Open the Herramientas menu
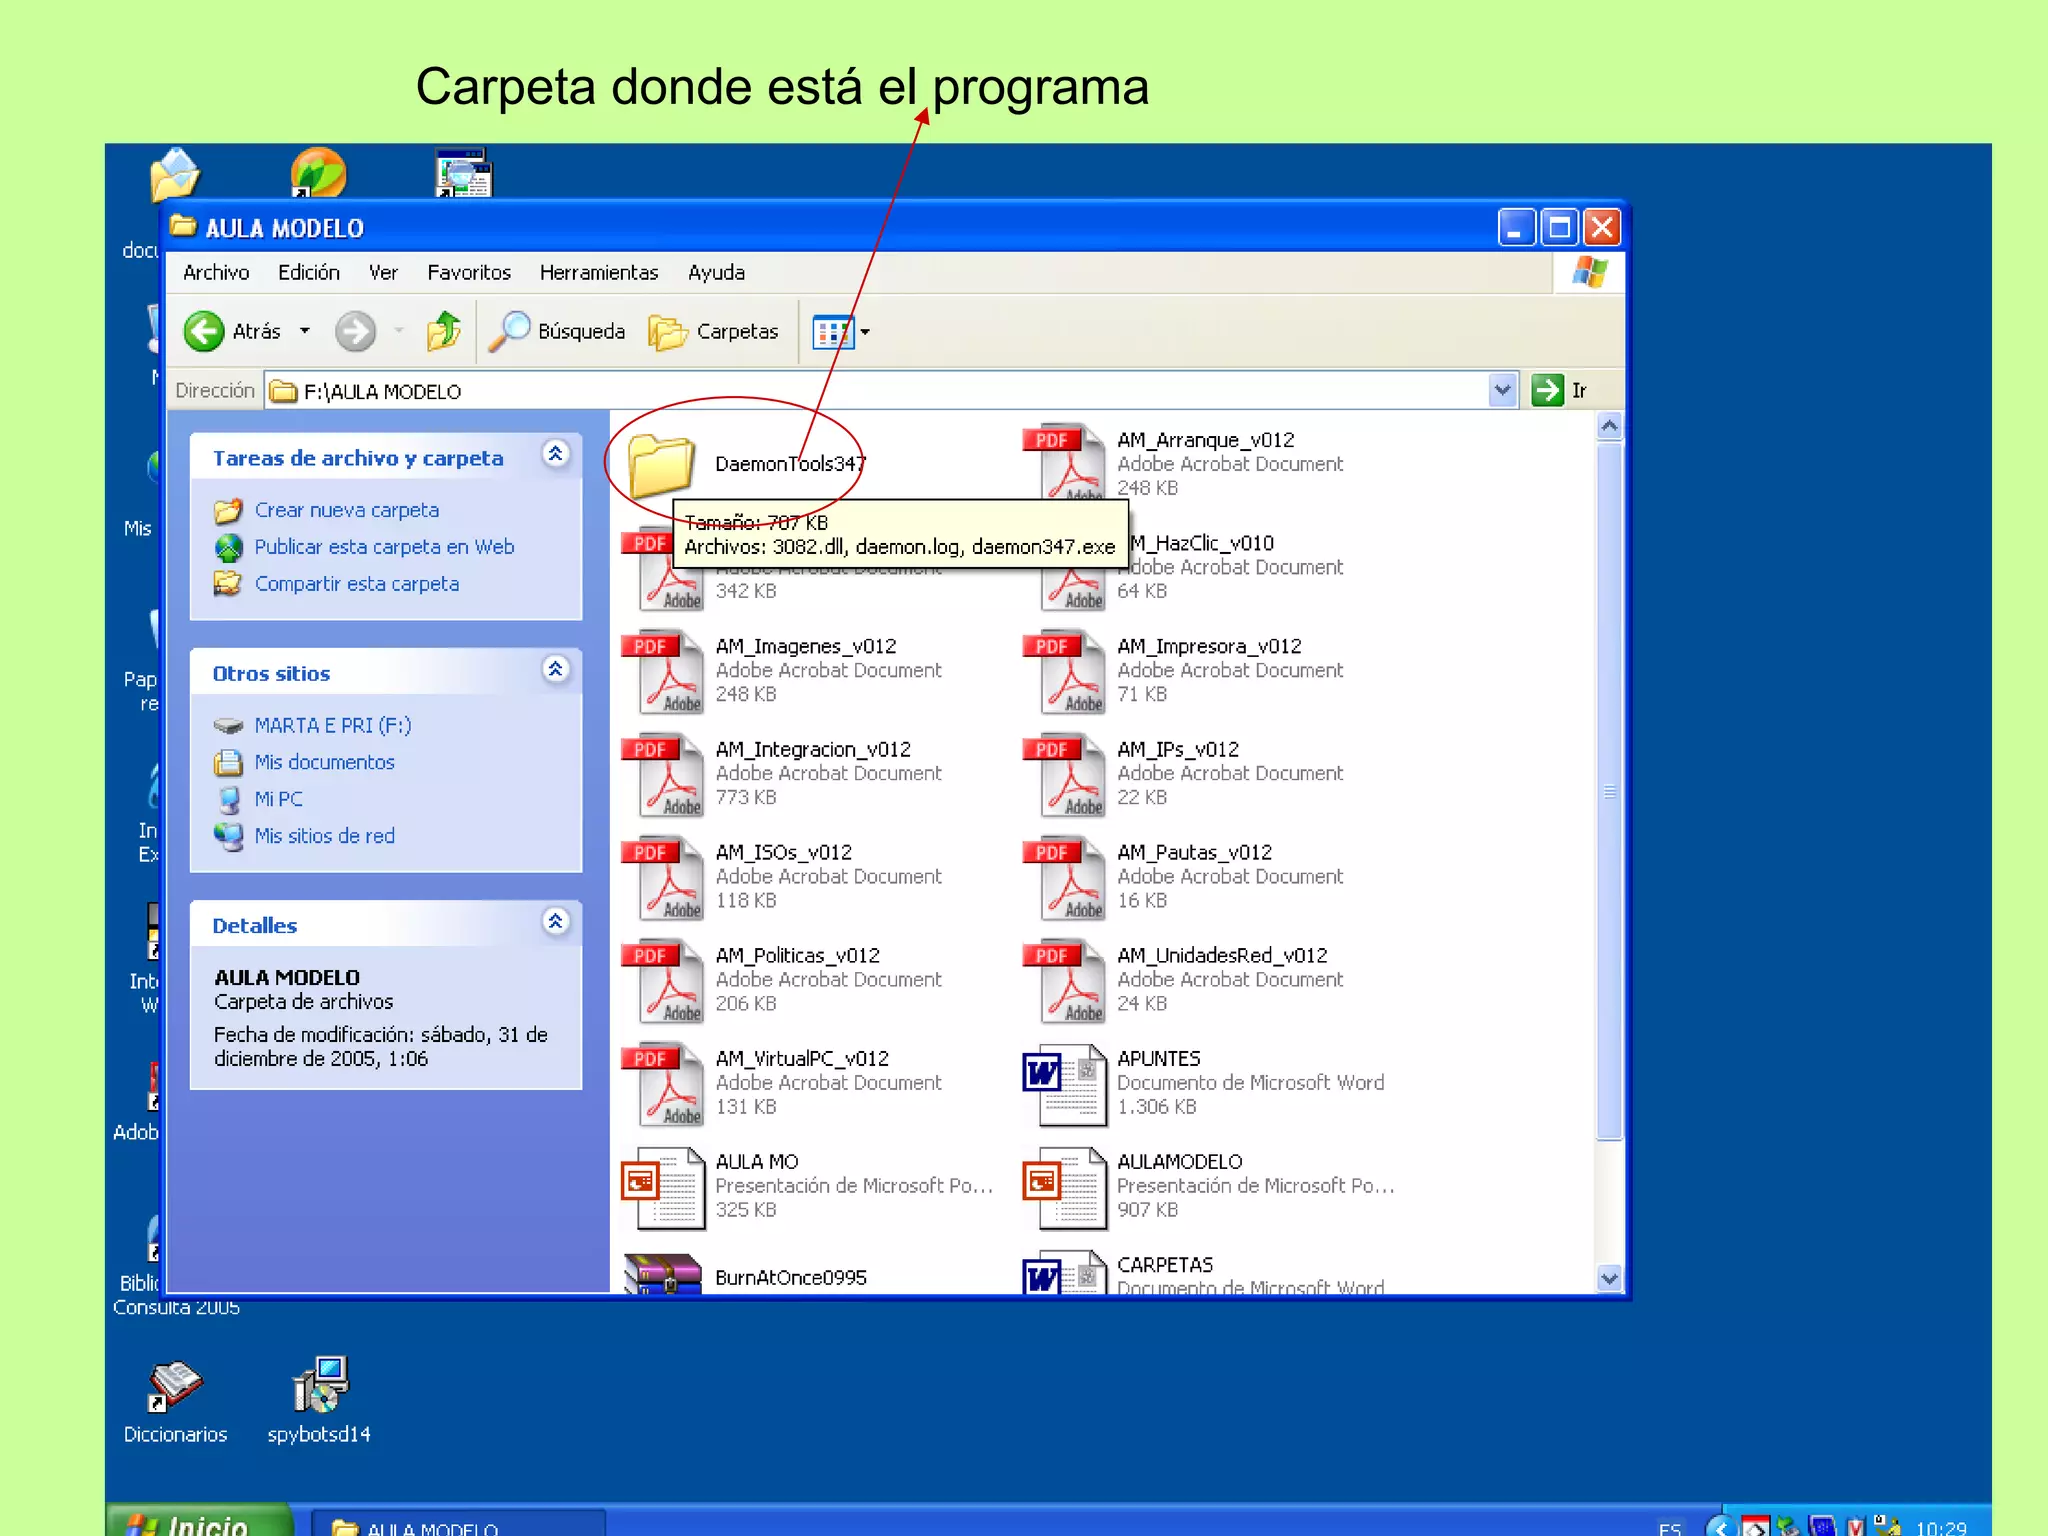This screenshot has height=1536, width=2048. 598,272
